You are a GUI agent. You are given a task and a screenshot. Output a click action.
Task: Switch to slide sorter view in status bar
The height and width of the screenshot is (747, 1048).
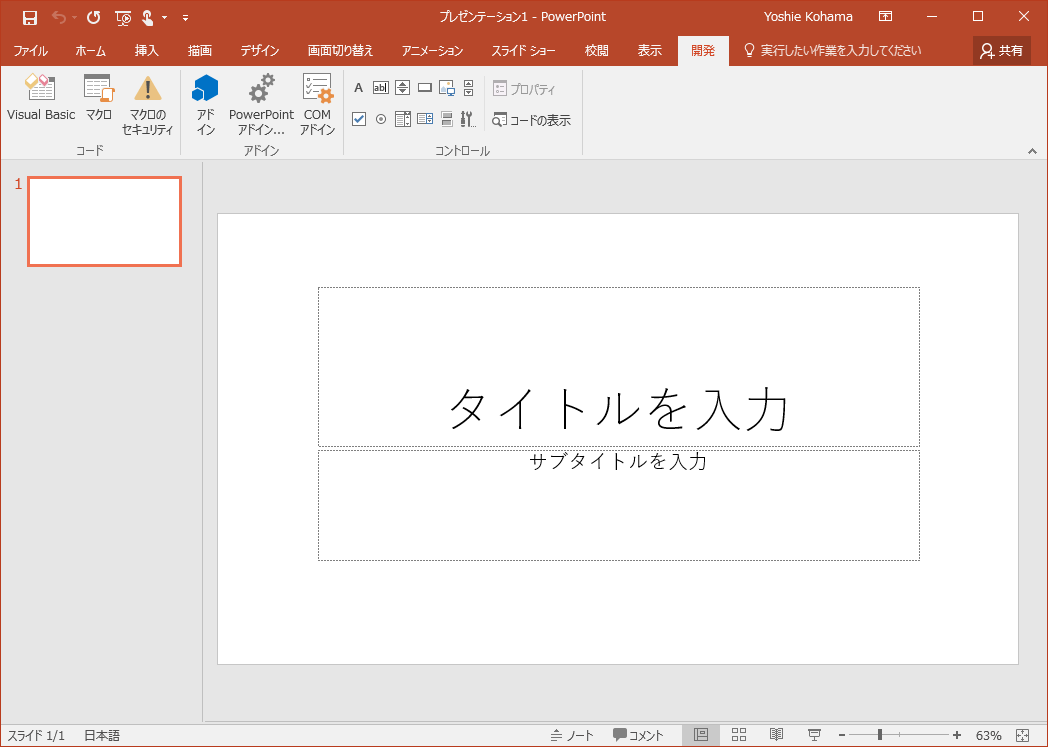tap(739, 735)
